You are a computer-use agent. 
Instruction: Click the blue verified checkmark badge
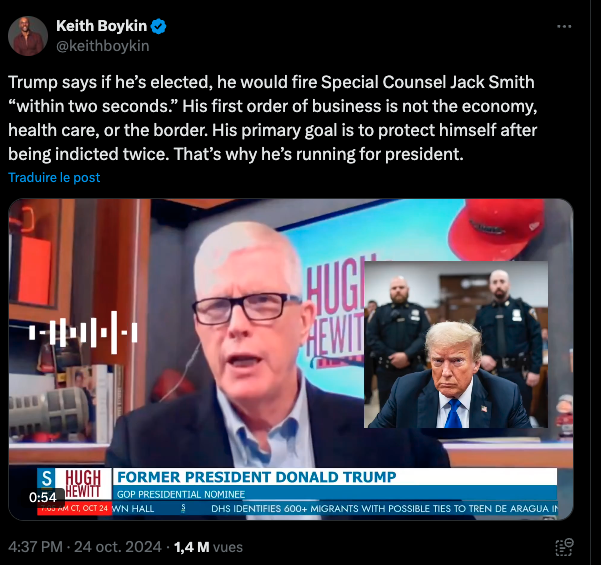tap(158, 26)
